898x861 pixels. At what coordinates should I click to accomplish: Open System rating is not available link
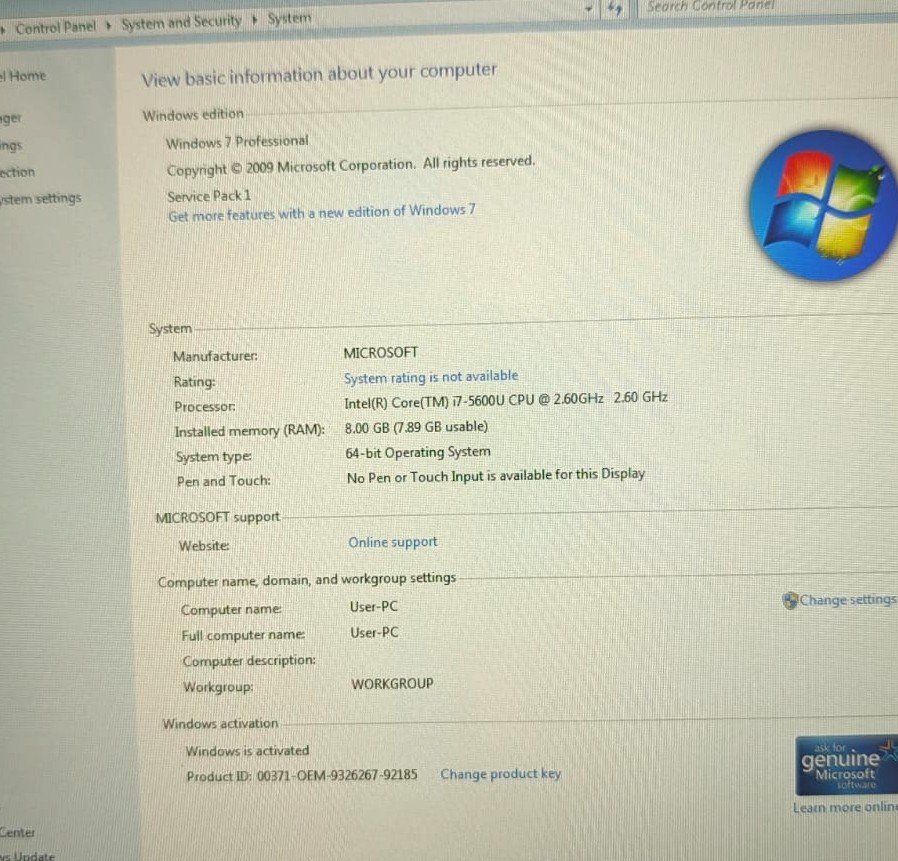[x=431, y=377]
